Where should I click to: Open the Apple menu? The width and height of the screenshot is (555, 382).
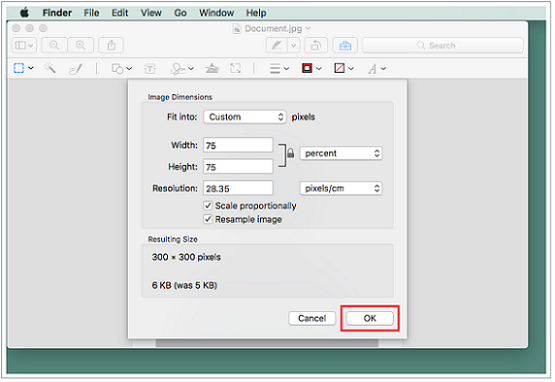pos(24,13)
